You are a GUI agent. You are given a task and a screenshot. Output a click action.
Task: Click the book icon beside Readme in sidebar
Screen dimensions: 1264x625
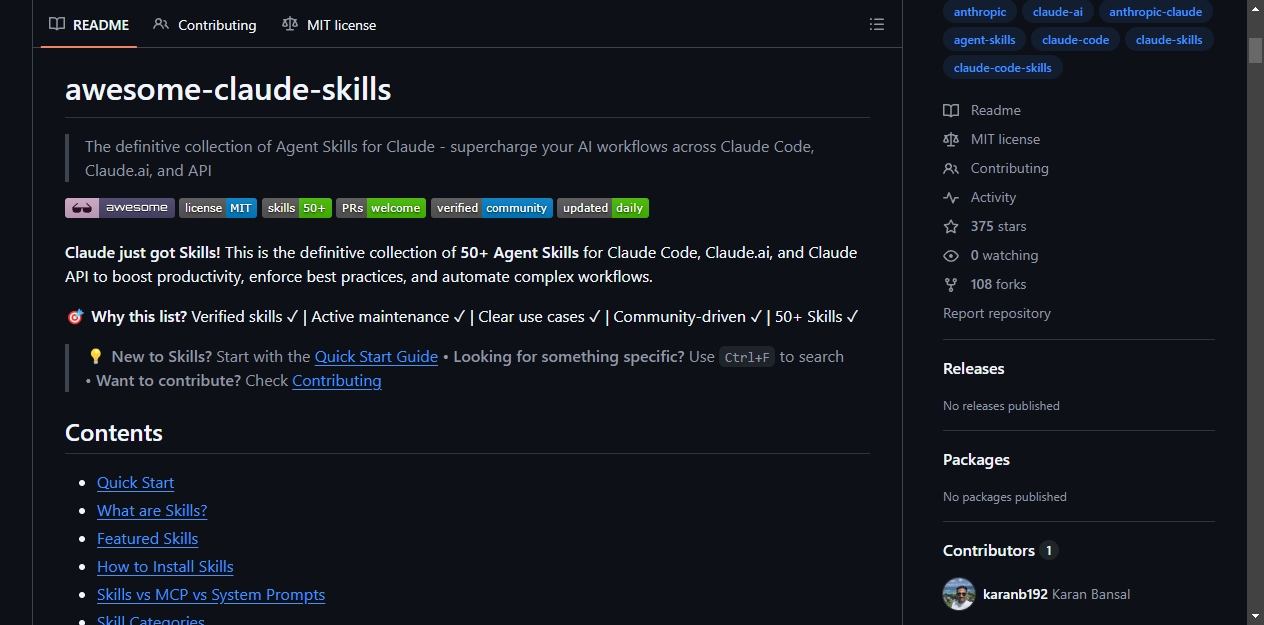(x=951, y=110)
